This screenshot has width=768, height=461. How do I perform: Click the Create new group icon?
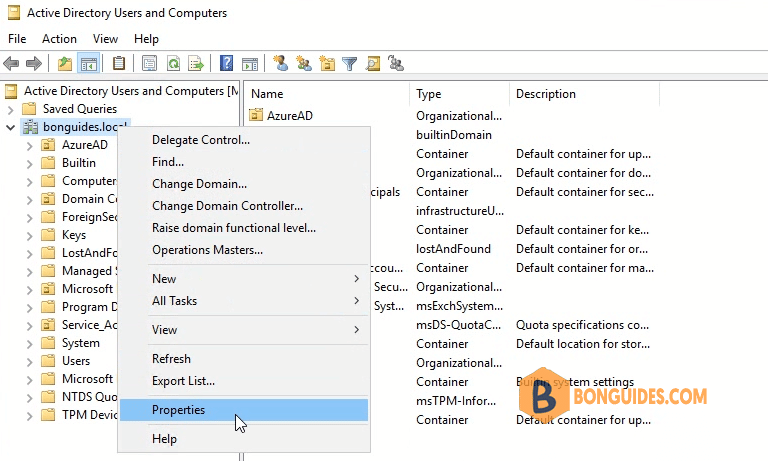304,64
